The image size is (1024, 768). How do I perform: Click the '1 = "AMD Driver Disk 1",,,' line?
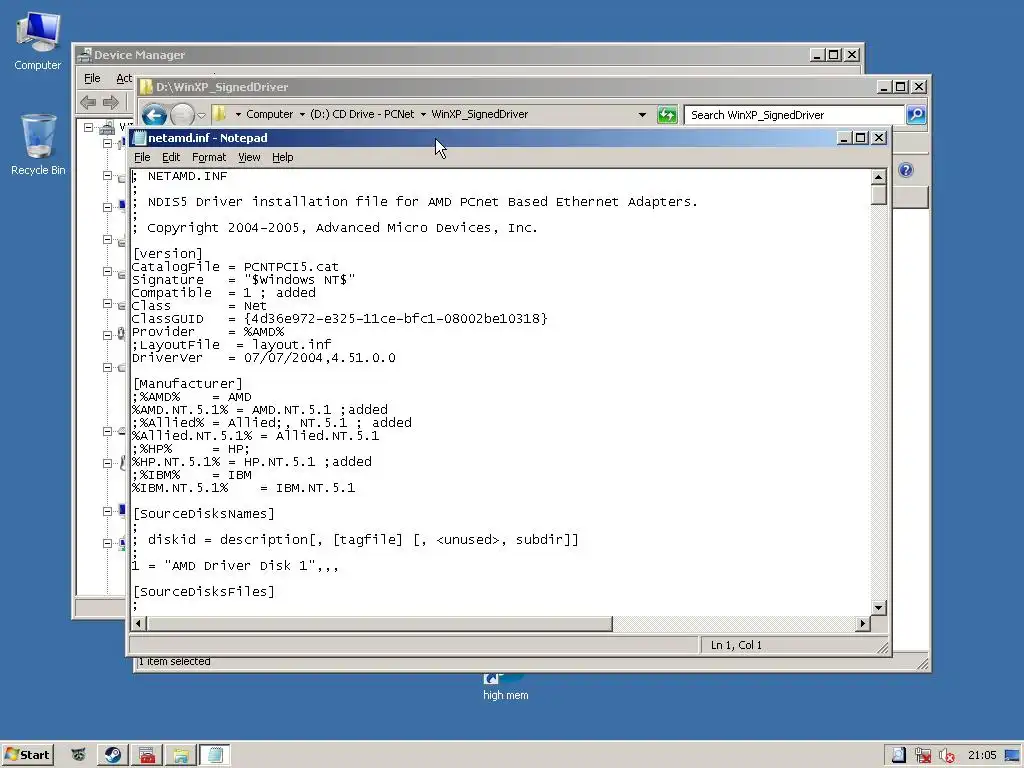[x=235, y=566]
